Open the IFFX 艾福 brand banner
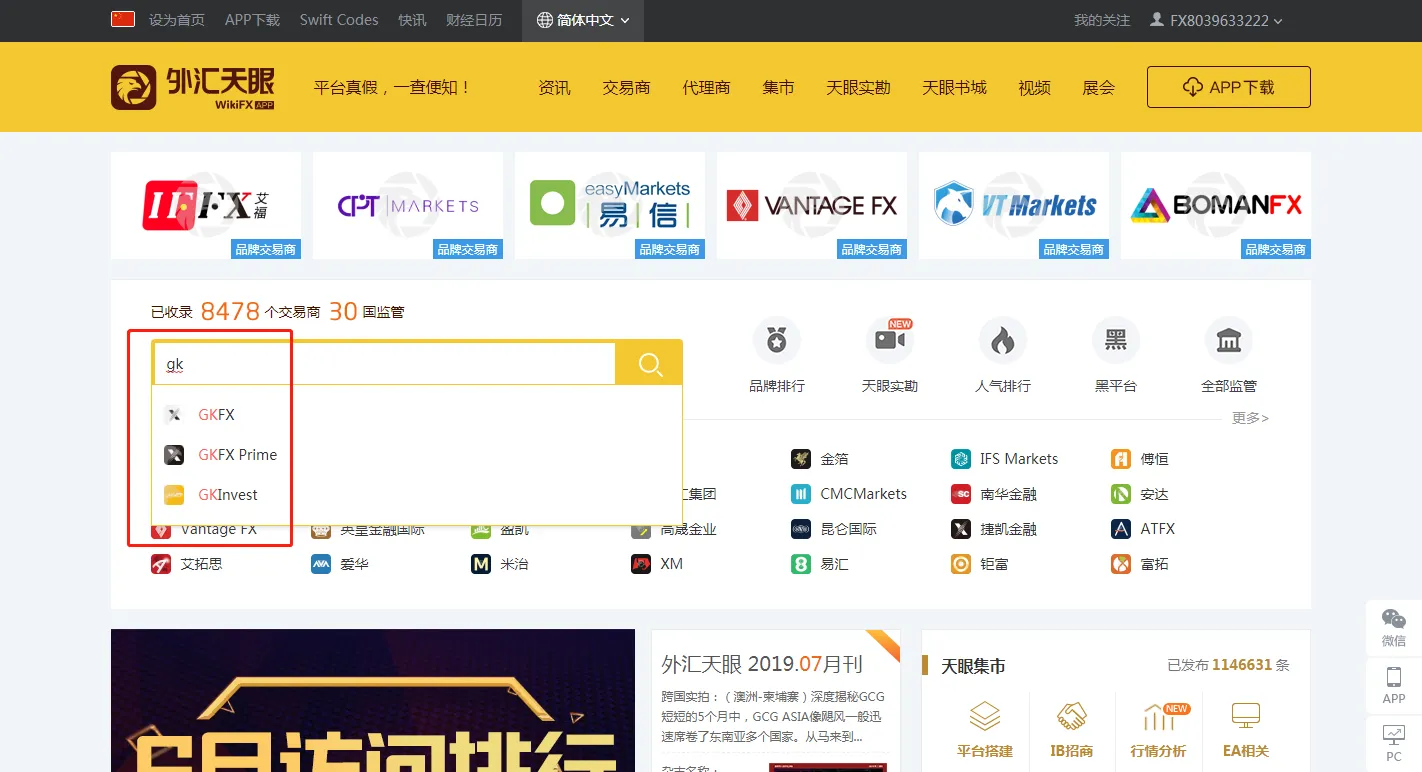Viewport: 1422px width, 772px height. tap(206, 206)
